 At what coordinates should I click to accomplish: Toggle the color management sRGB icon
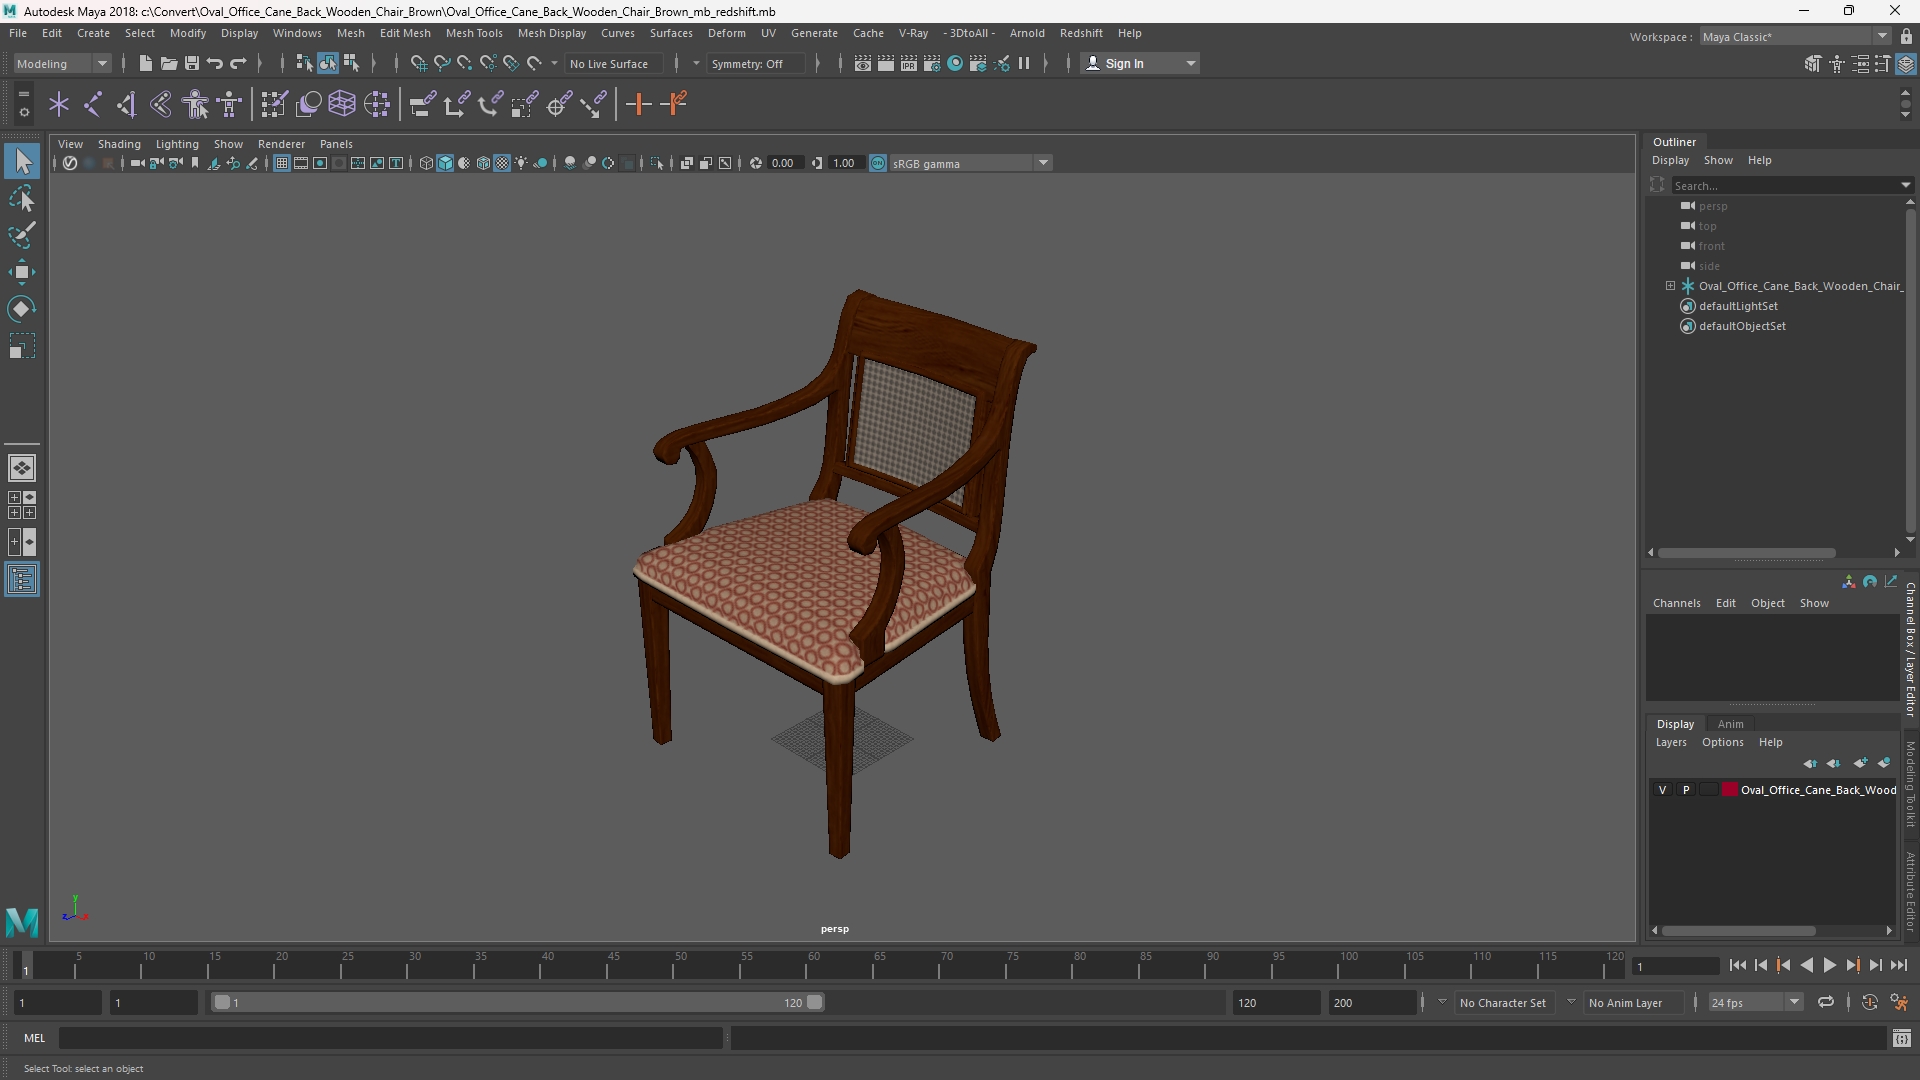click(878, 163)
